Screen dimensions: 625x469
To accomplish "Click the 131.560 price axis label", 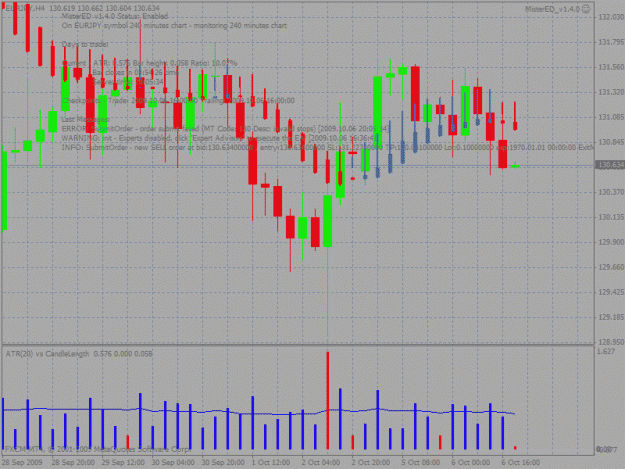I will point(611,67).
